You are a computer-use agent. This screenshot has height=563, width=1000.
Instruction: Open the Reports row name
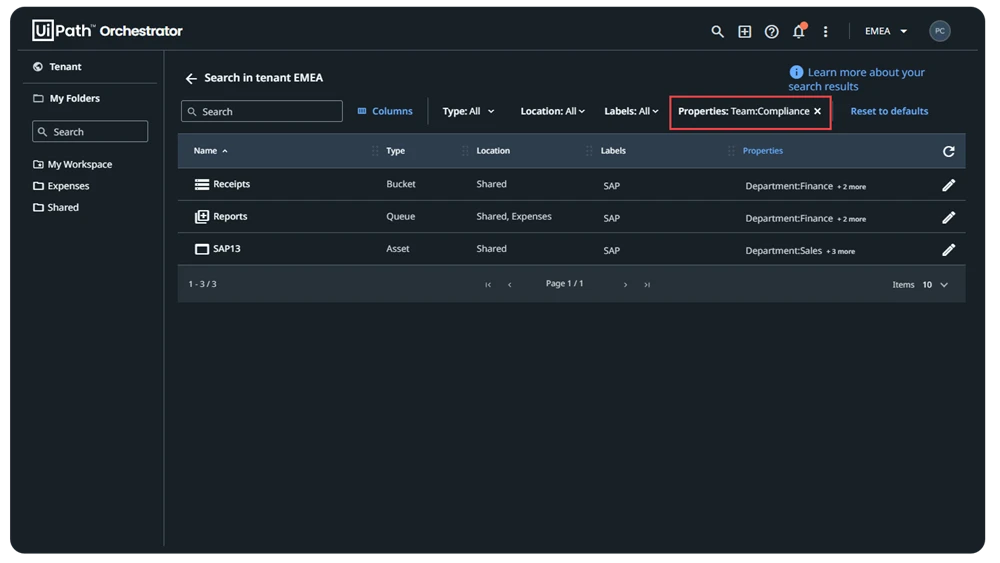point(230,216)
